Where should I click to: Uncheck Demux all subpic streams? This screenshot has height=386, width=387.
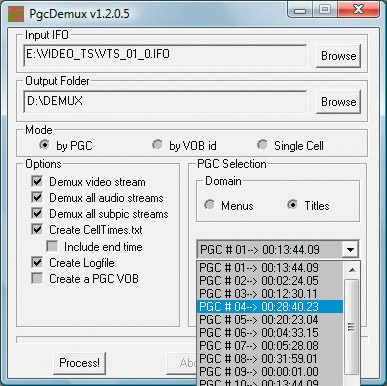tap(37, 213)
